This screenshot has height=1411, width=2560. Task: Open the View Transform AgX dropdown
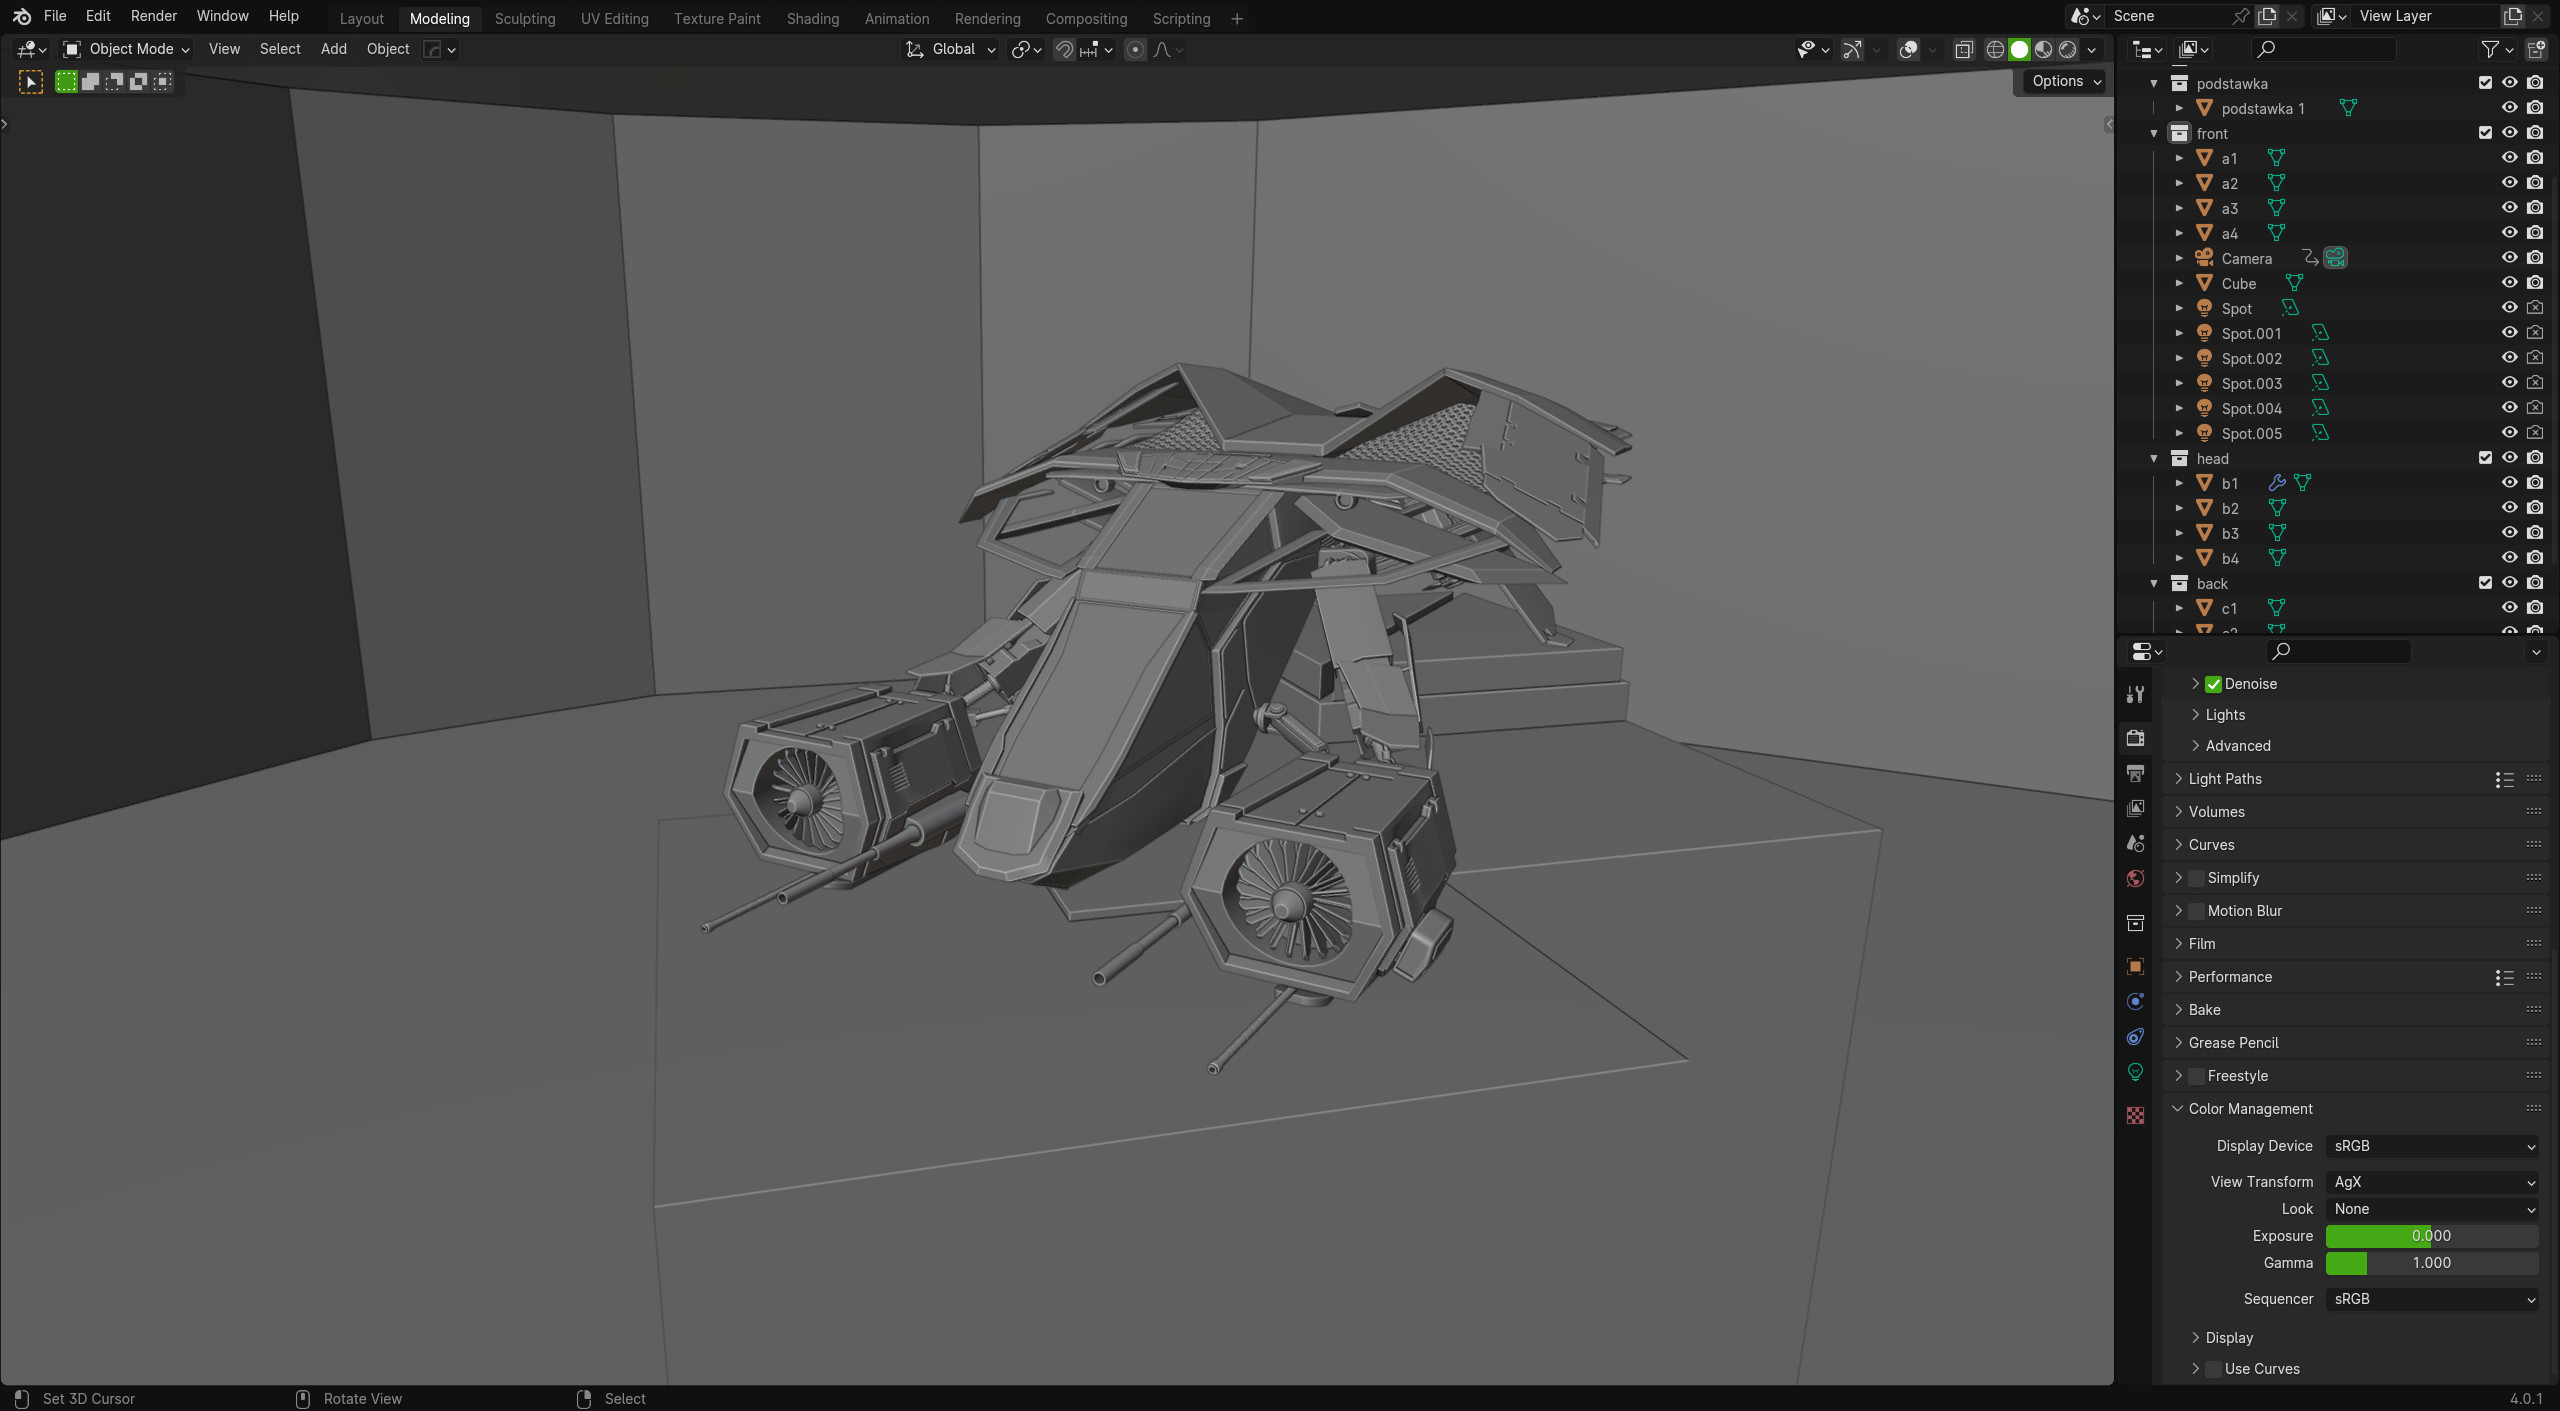pyautogui.click(x=2432, y=1182)
